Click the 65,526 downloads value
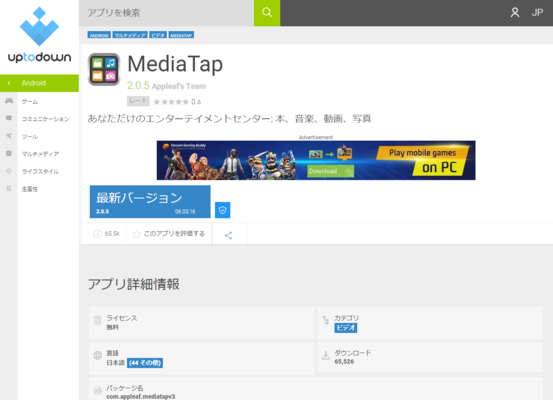 tap(344, 362)
